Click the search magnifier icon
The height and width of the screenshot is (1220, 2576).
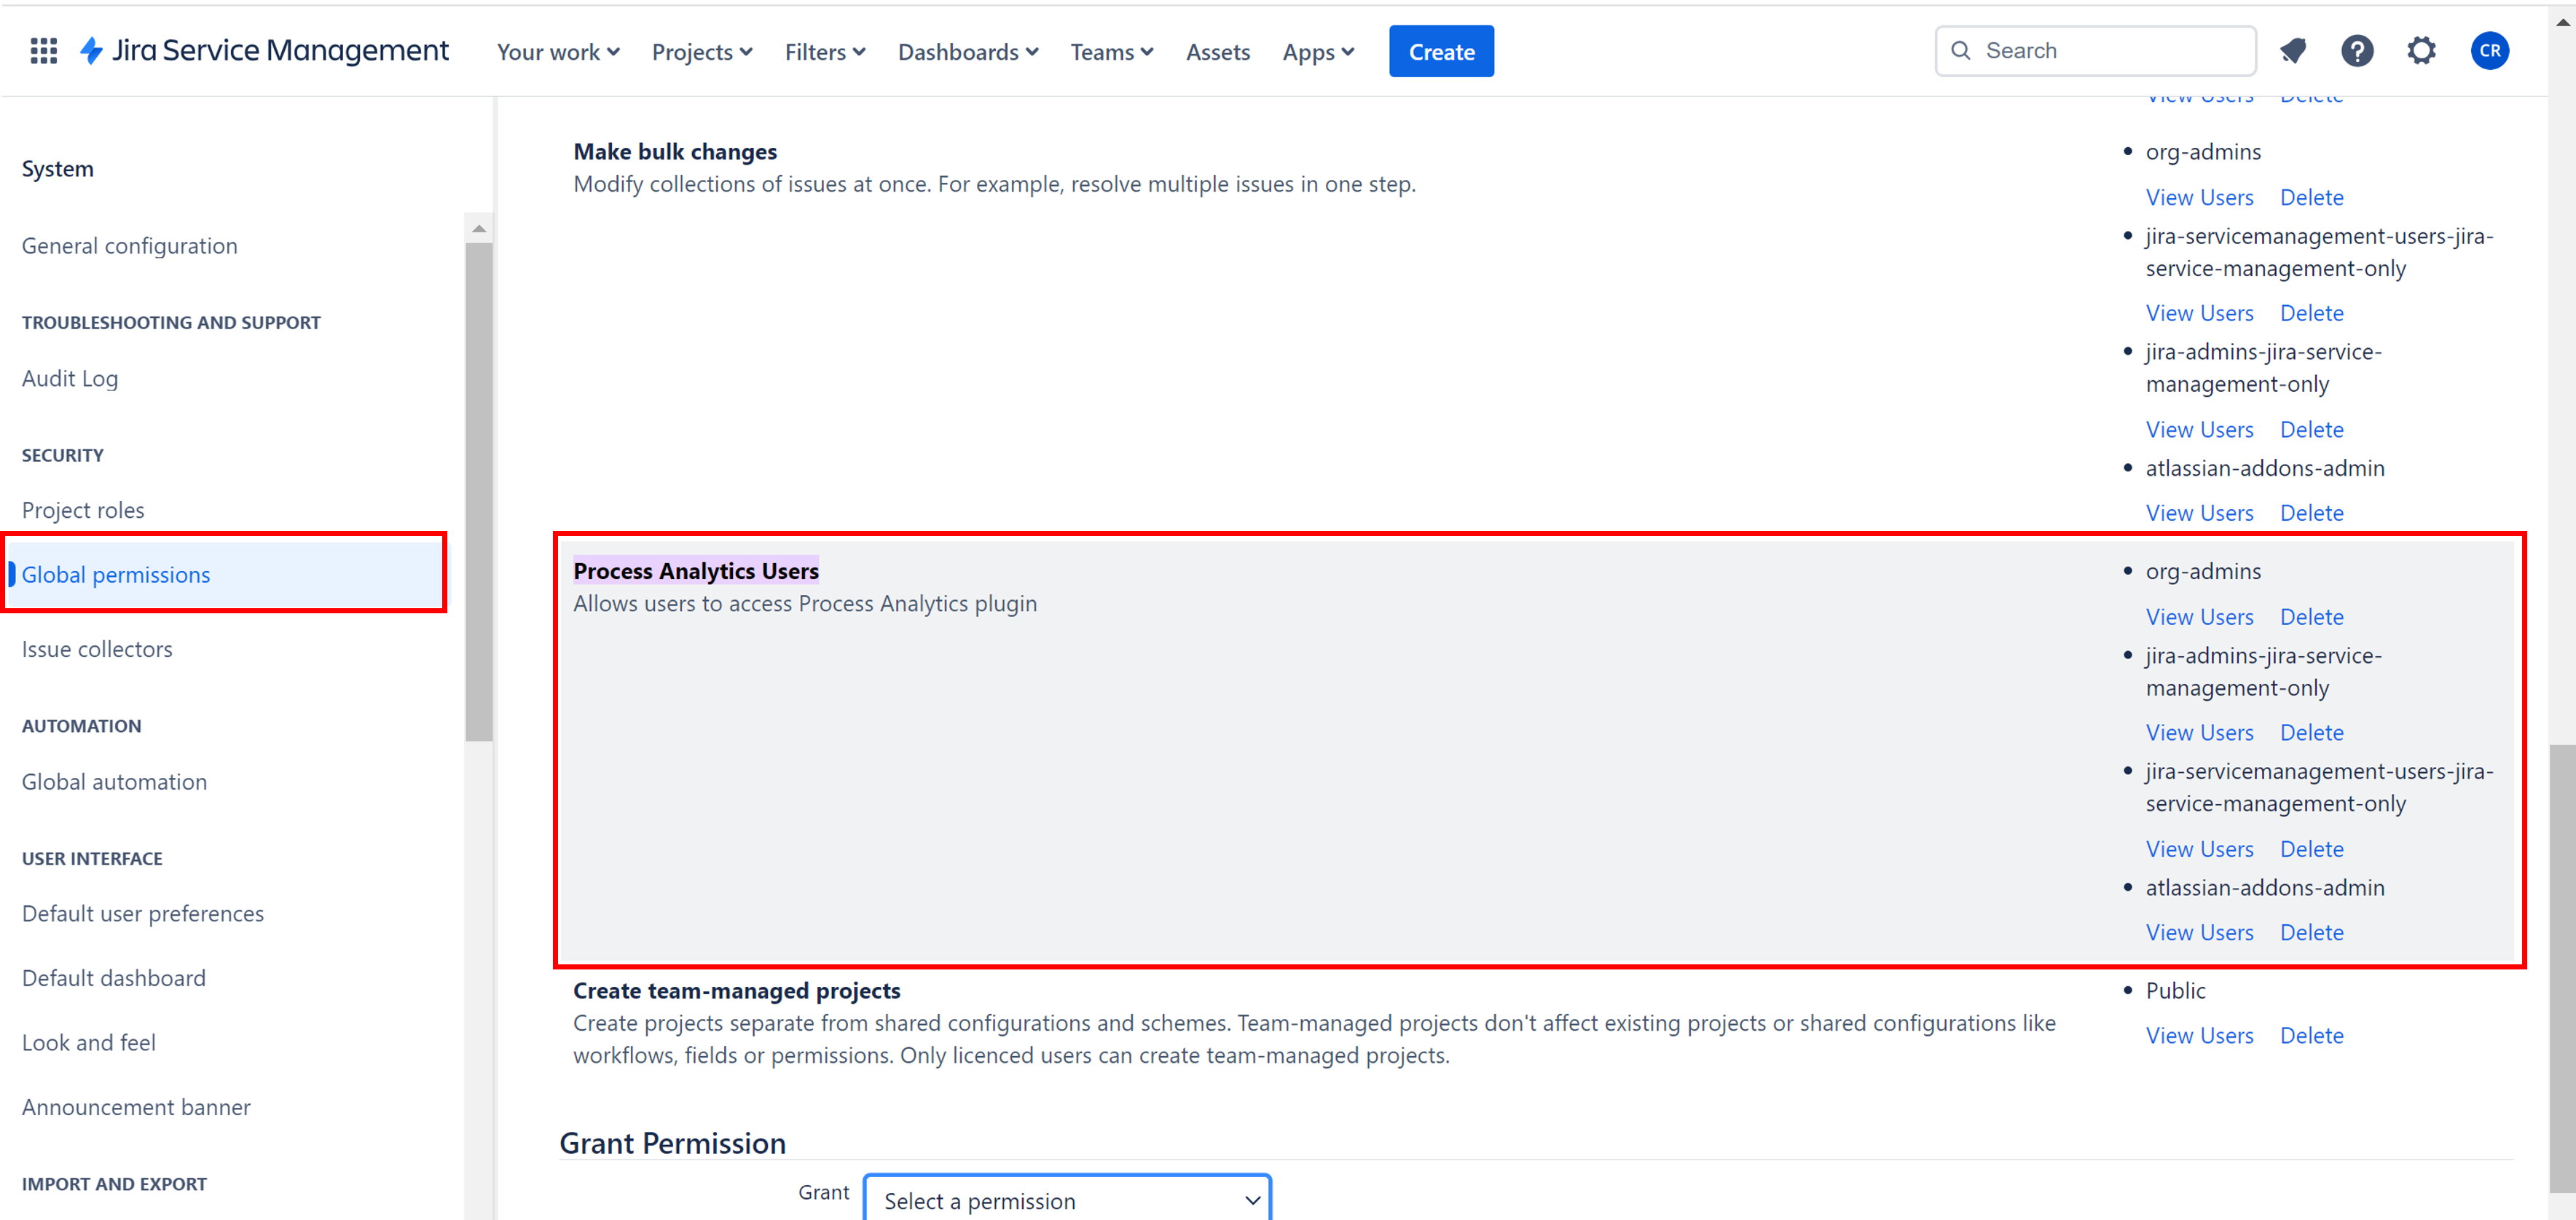coord(1961,51)
